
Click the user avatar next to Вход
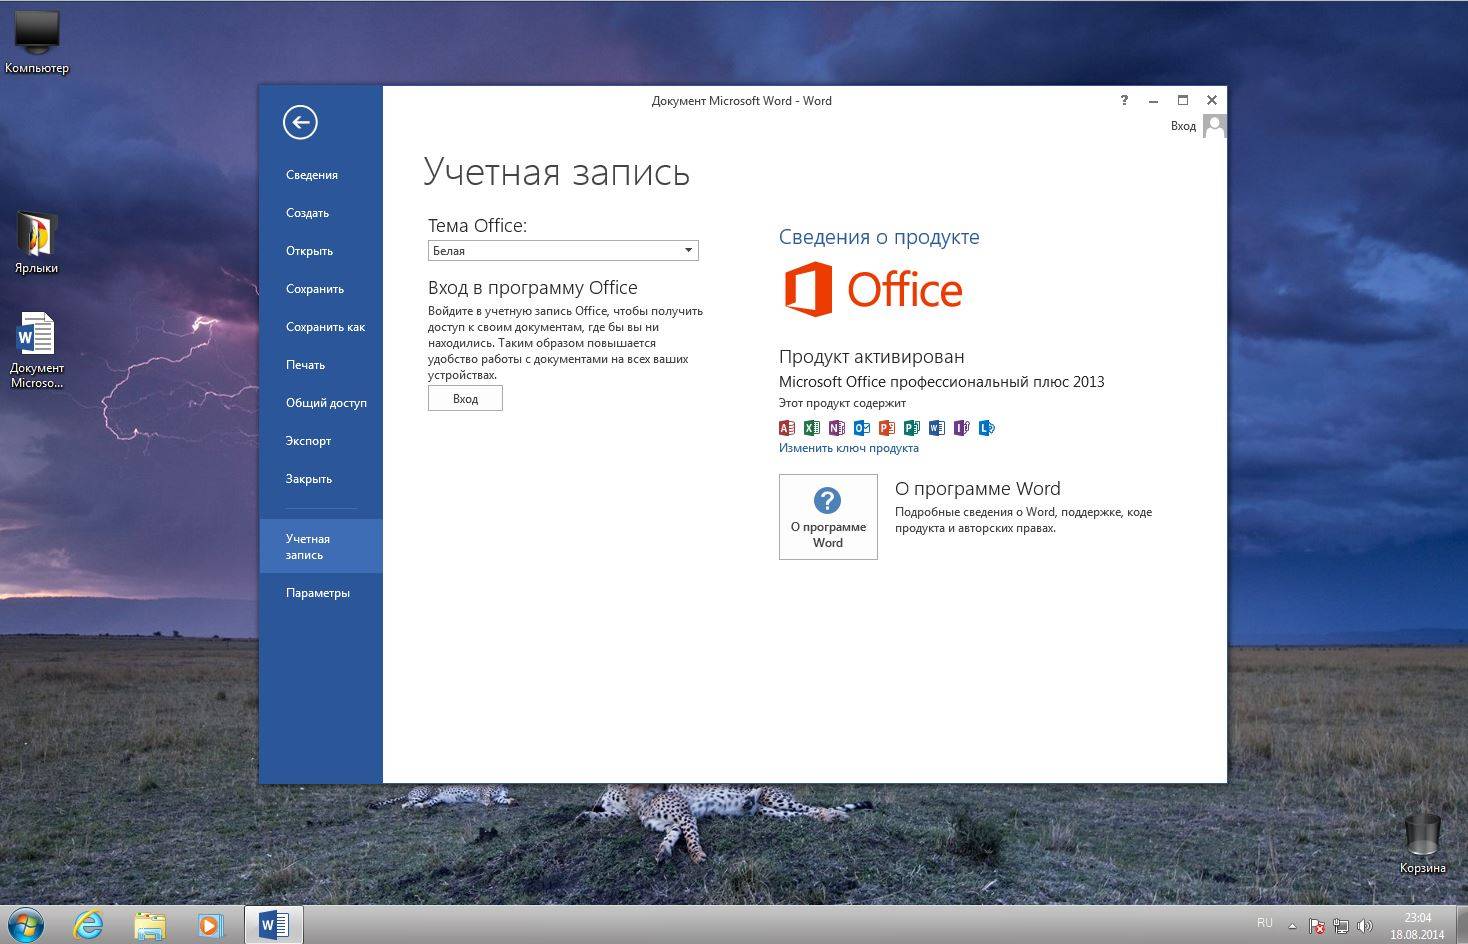pos(1214,126)
